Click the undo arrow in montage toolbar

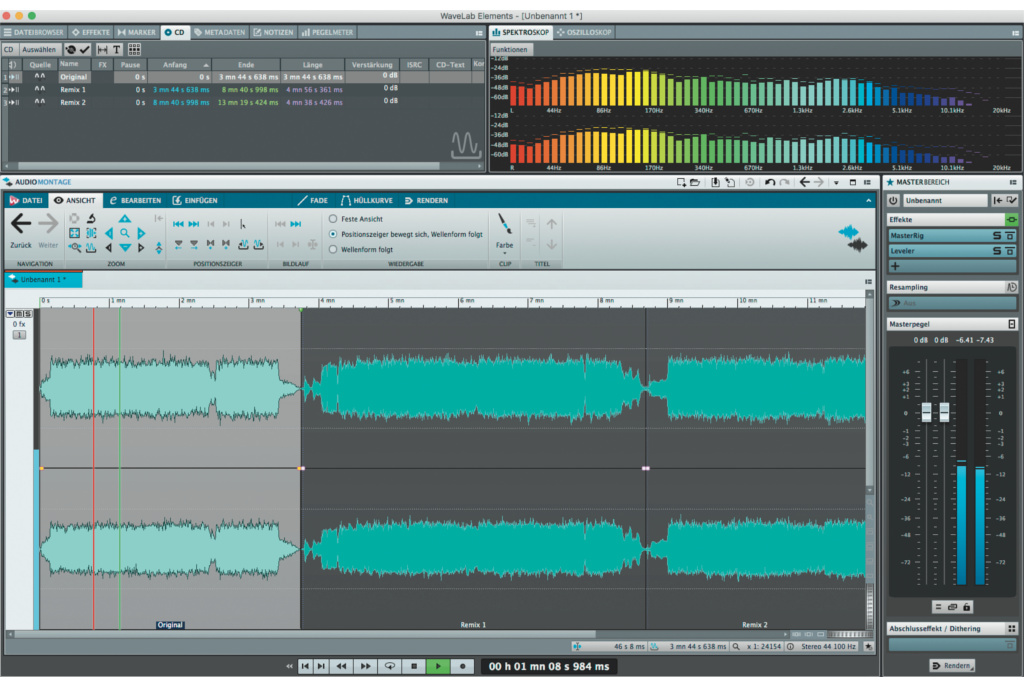[x=769, y=183]
